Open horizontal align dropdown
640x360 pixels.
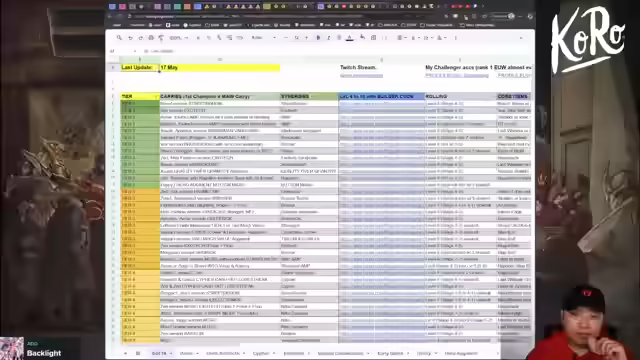click(401, 38)
